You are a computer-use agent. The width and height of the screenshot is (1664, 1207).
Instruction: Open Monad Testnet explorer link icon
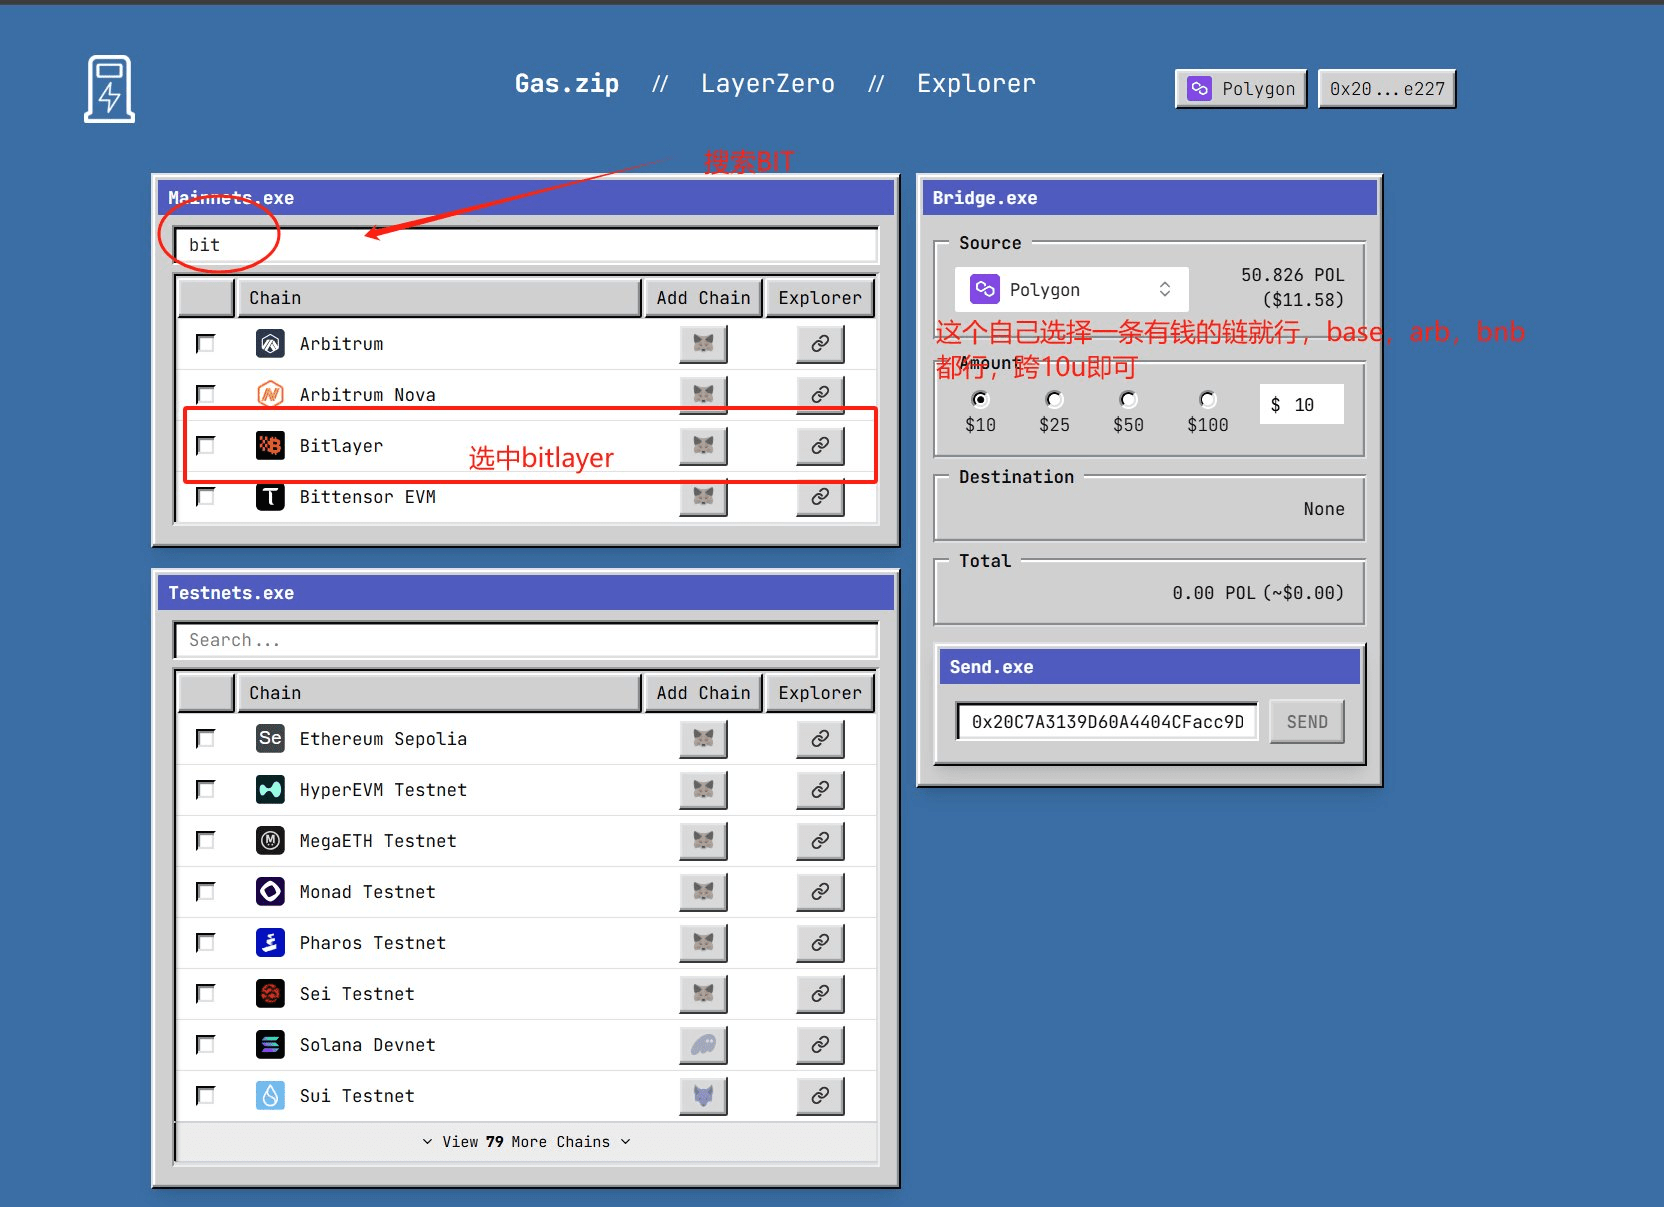pos(820,892)
